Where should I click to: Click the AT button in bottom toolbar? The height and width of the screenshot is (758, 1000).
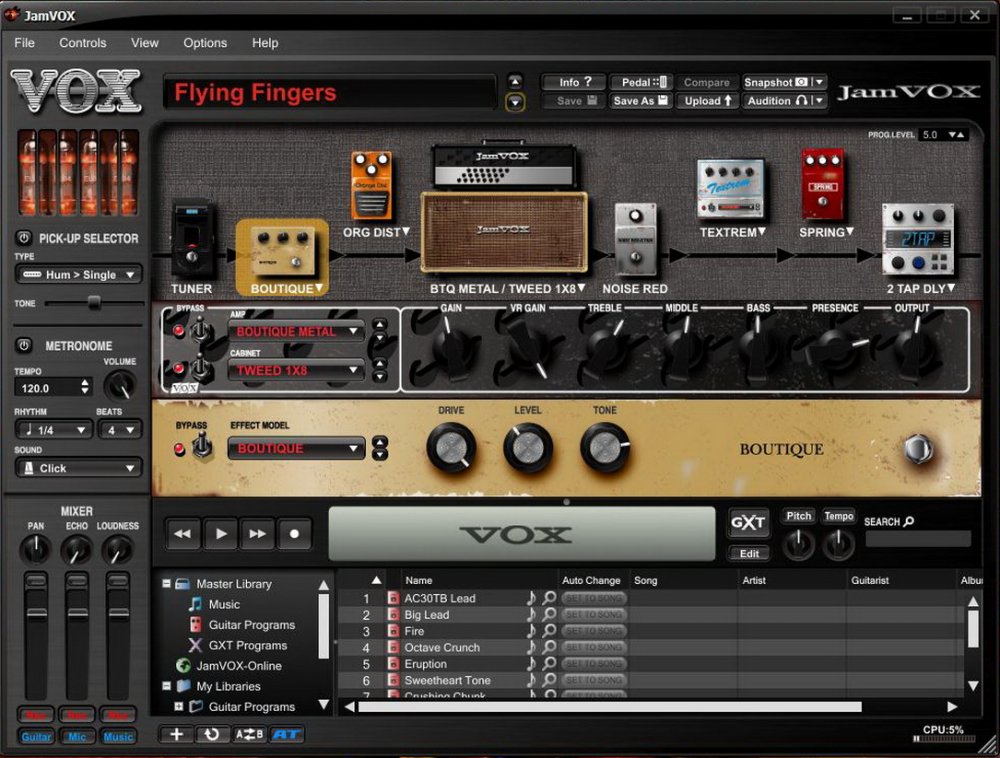[286, 734]
